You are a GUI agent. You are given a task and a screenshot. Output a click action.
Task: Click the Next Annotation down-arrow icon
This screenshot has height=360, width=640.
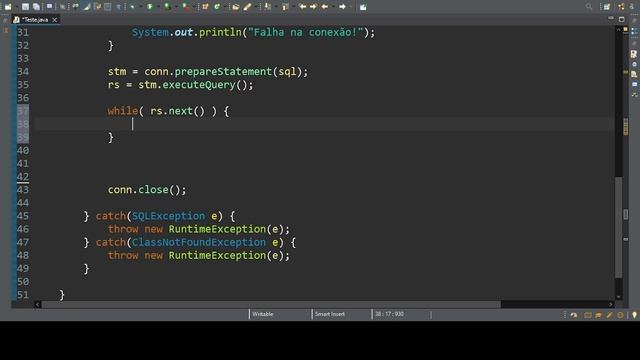tap(267, 7)
